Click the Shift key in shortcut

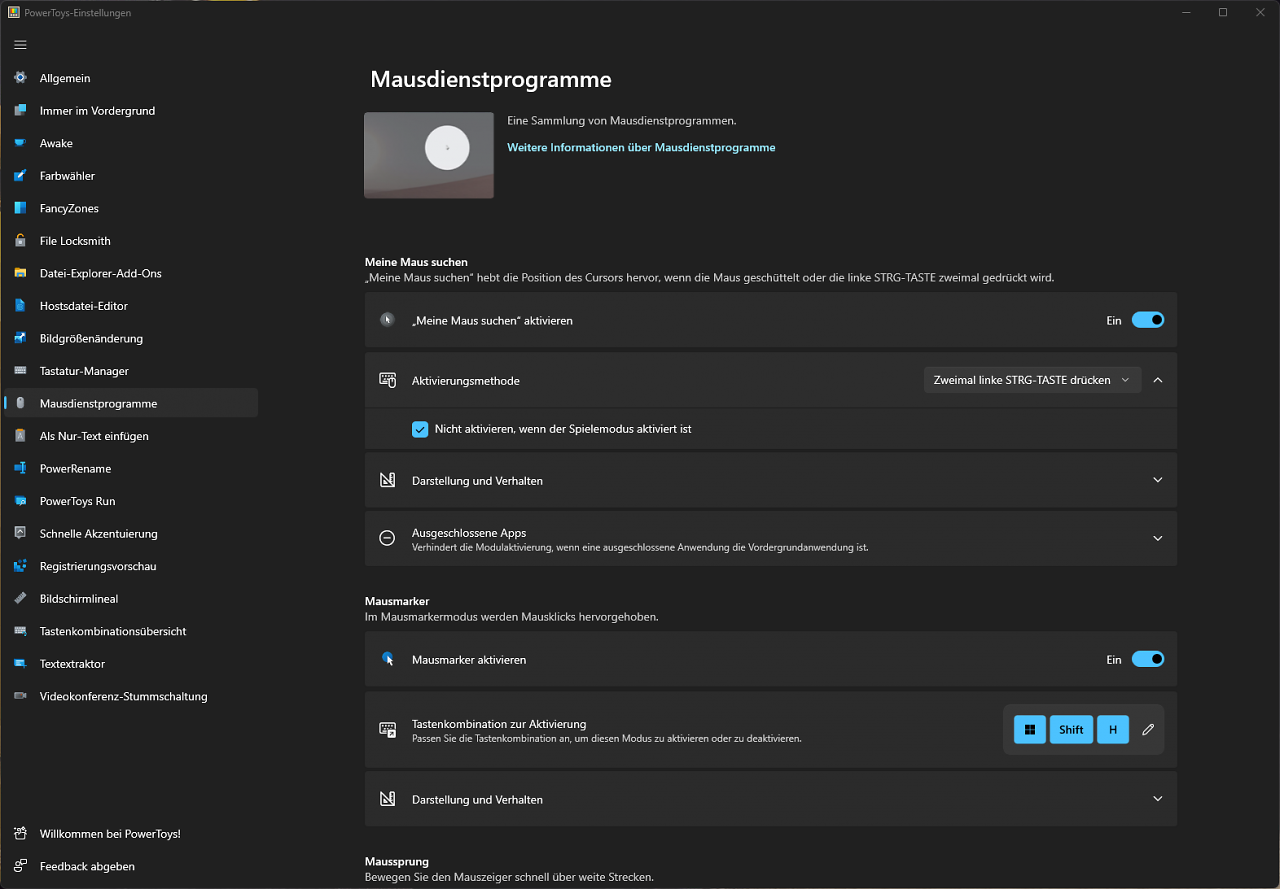click(1071, 730)
